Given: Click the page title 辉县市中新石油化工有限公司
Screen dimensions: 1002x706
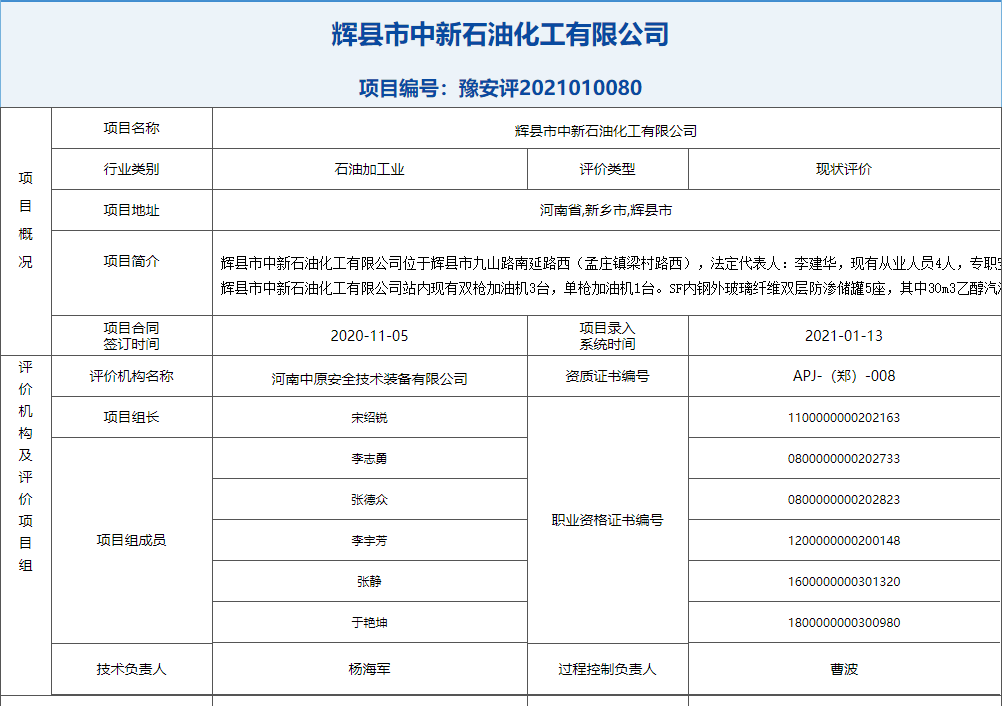Looking at the screenshot, I should [500, 35].
